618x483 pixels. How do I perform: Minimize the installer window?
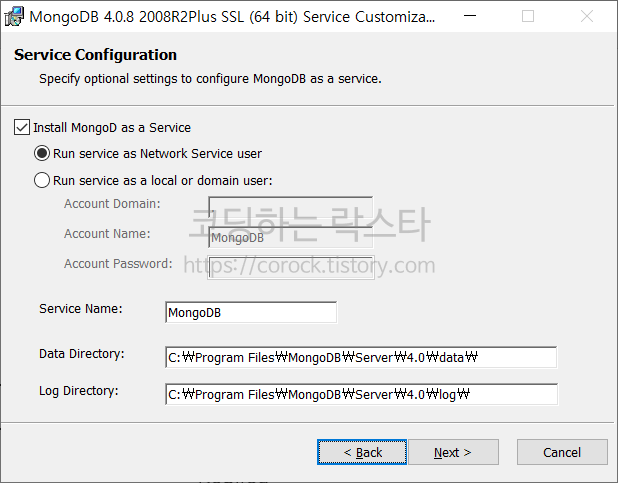pyautogui.click(x=470, y=17)
